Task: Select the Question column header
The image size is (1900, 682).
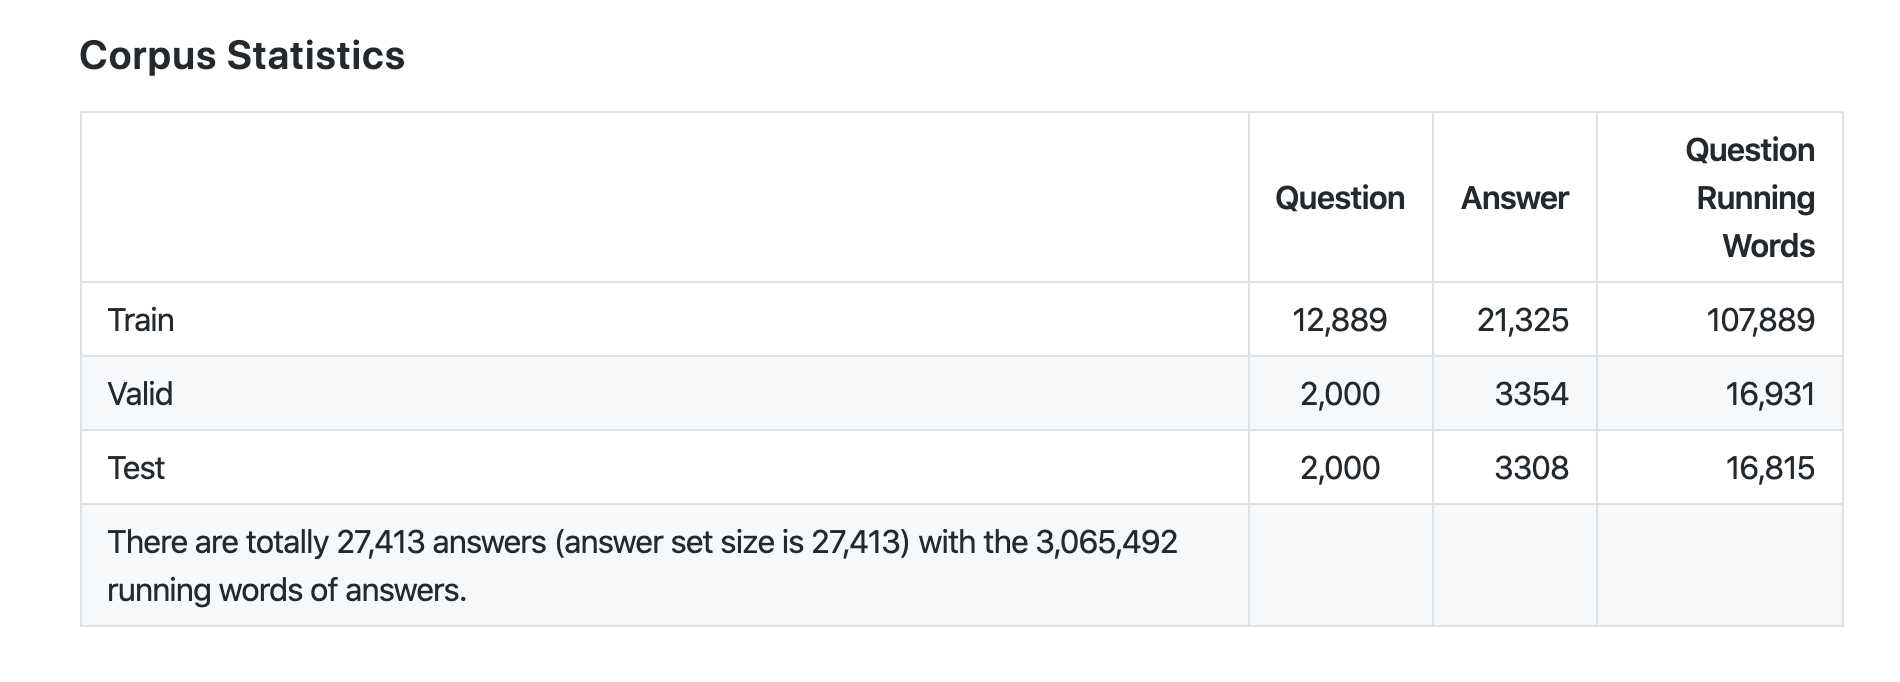Action: (1340, 198)
